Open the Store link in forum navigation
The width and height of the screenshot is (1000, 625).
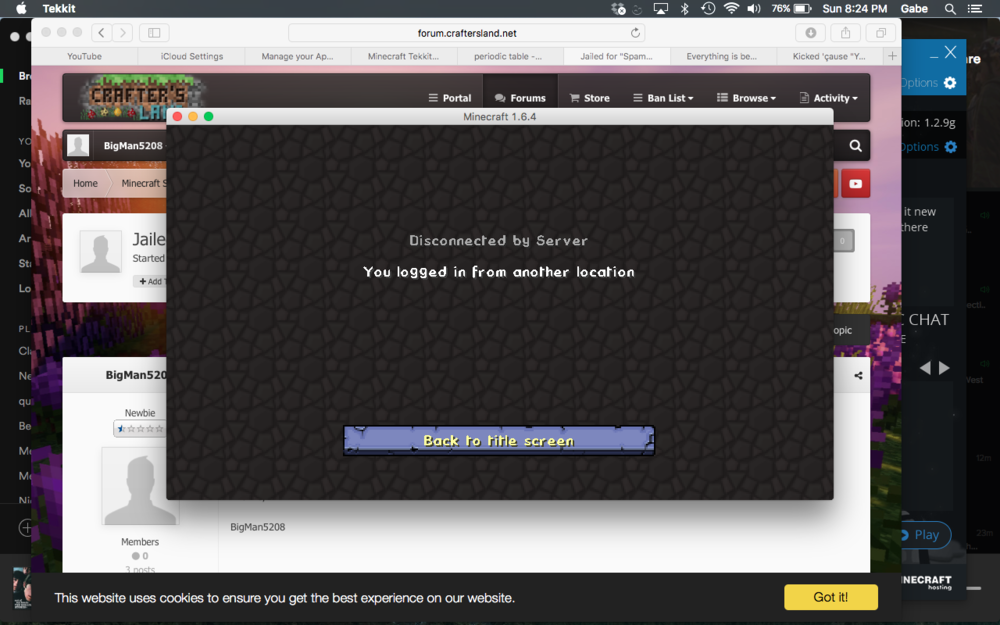tap(589, 98)
